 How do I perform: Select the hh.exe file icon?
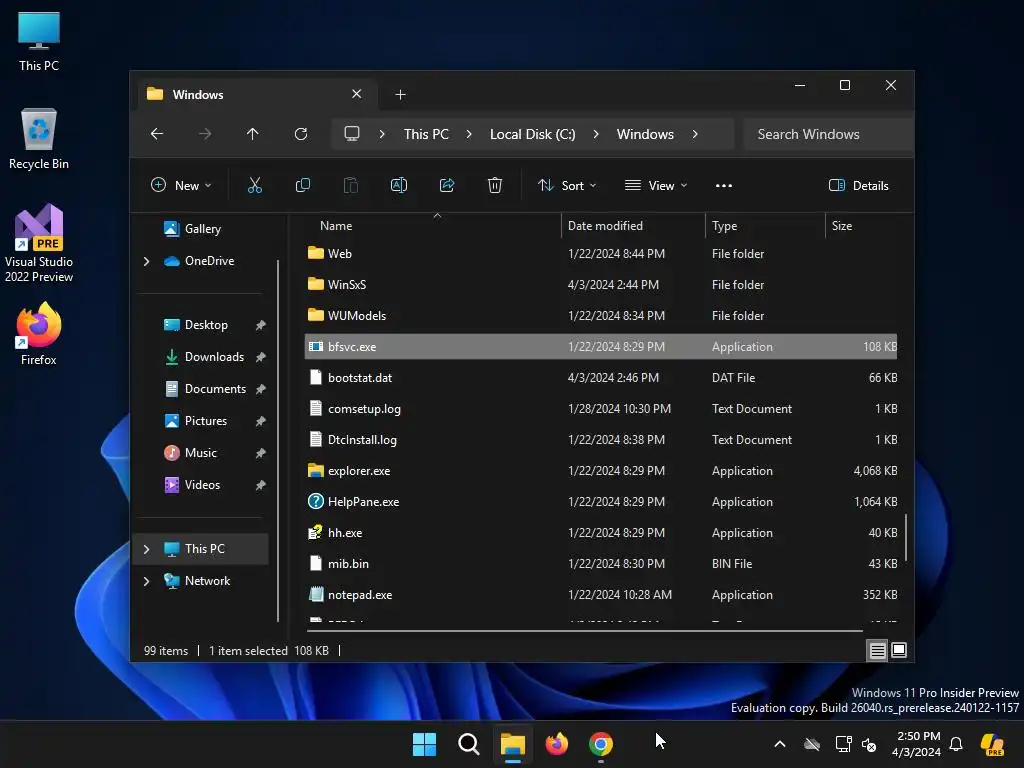316,532
